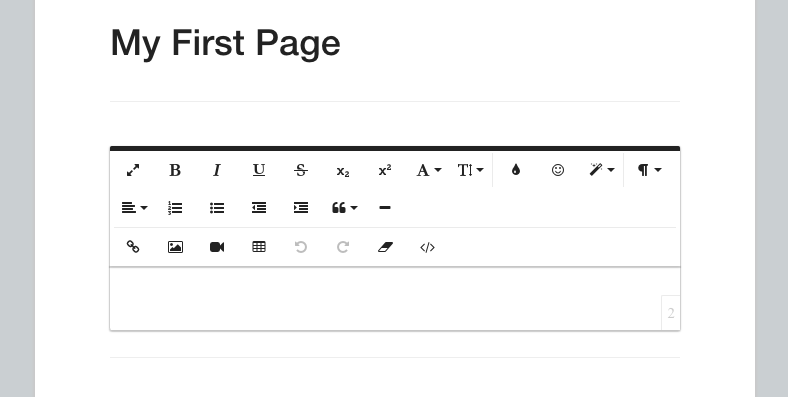The width and height of the screenshot is (788, 397).
Task: Click the subscript icon
Action: 343,170
